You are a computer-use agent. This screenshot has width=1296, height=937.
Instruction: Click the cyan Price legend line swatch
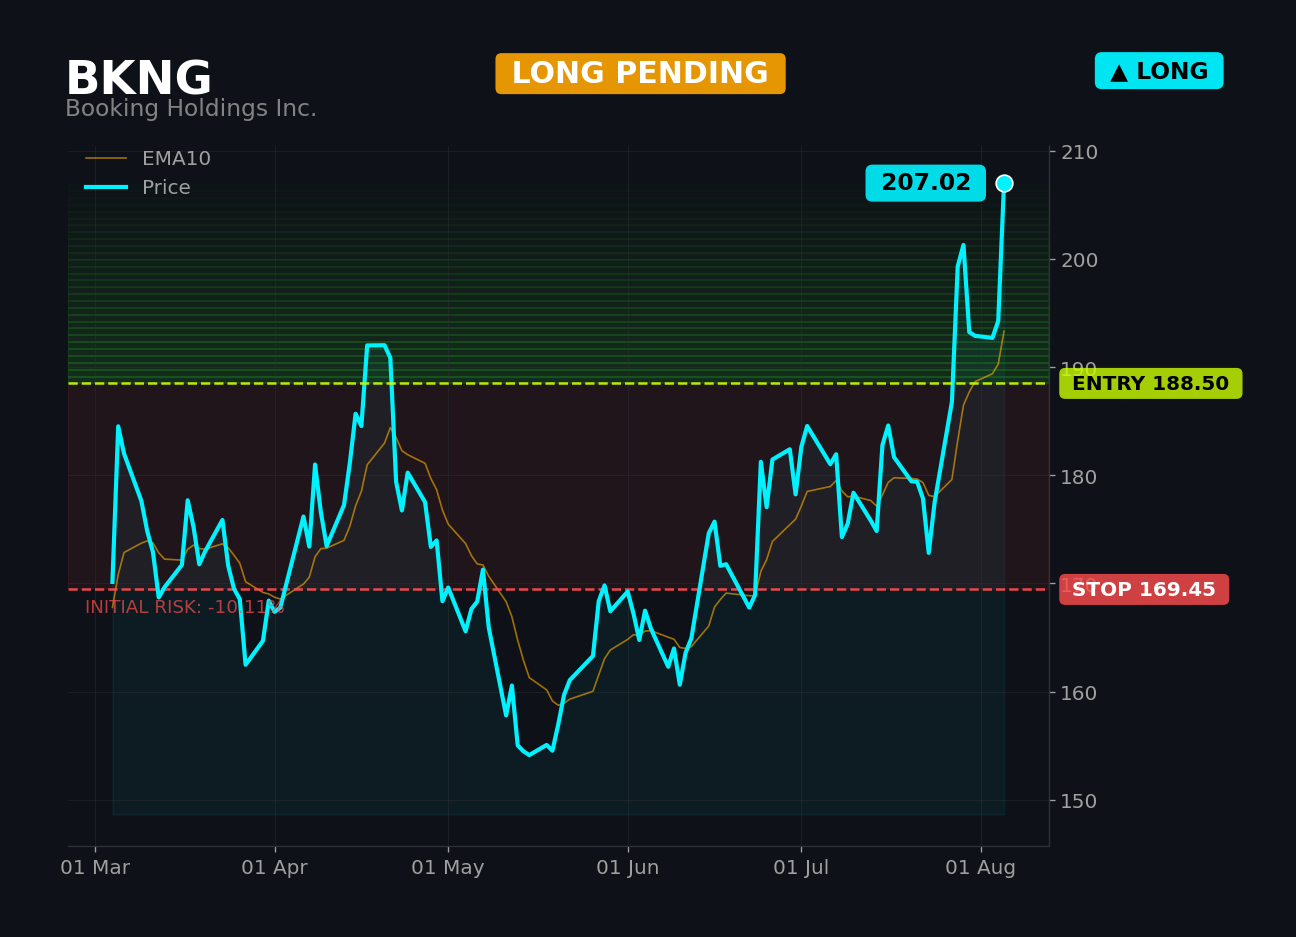(106, 188)
